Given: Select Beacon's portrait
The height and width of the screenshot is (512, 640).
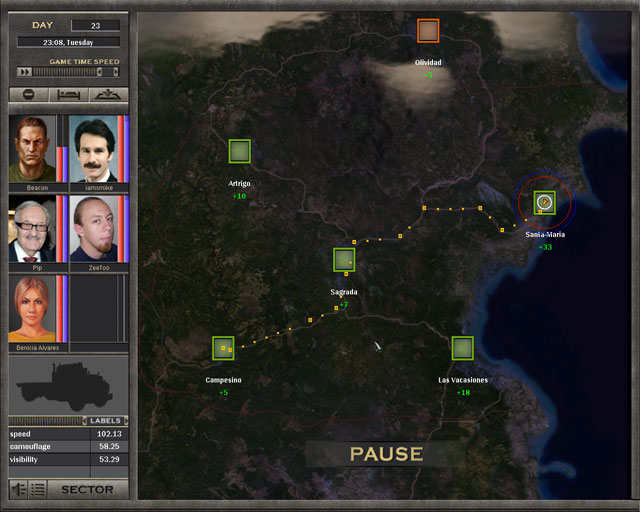Looking at the screenshot, I should coord(32,149).
